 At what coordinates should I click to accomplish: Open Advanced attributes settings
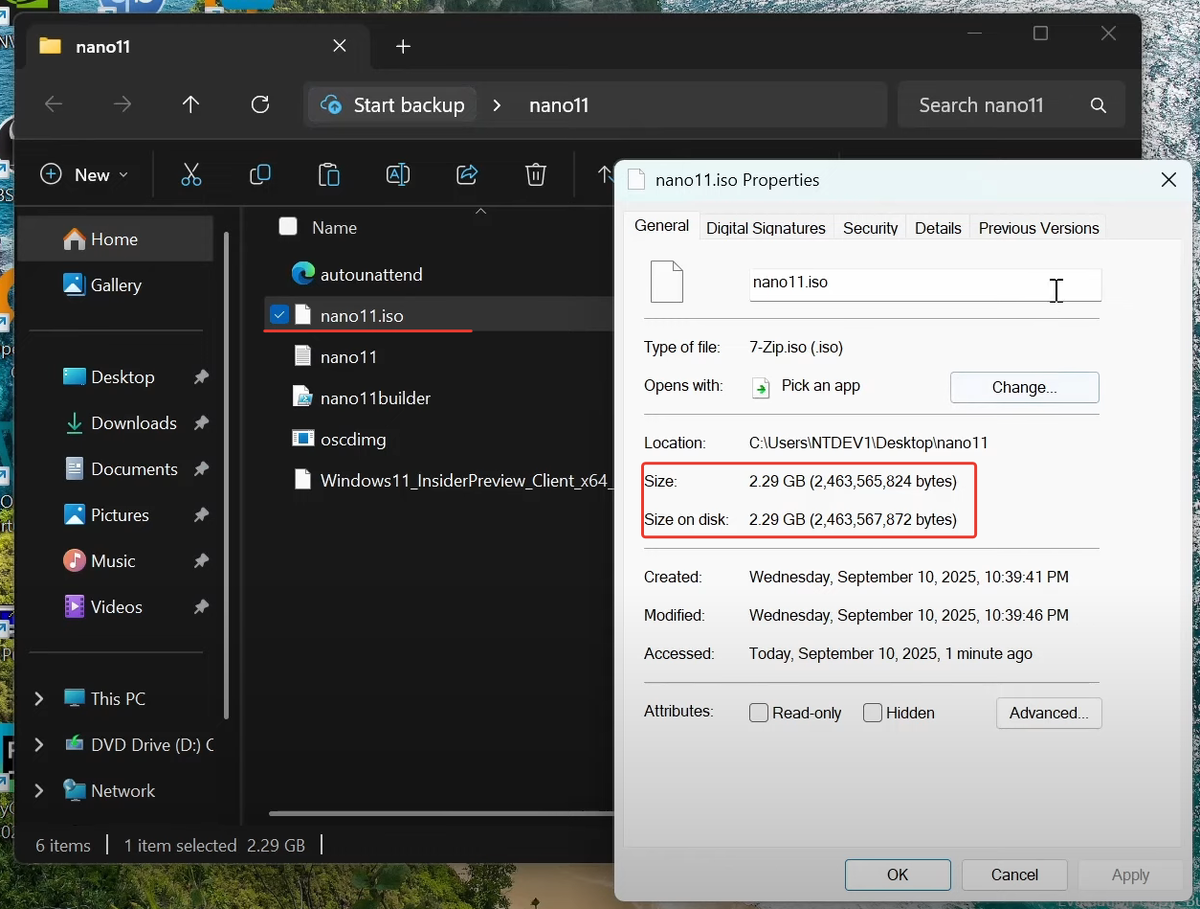pyautogui.click(x=1048, y=713)
